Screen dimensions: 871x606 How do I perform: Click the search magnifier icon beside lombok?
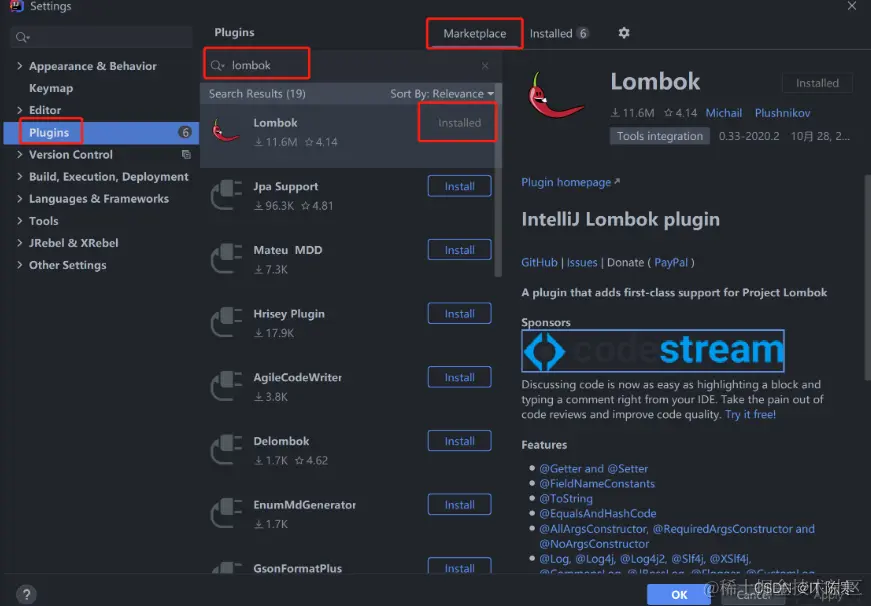[217, 66]
